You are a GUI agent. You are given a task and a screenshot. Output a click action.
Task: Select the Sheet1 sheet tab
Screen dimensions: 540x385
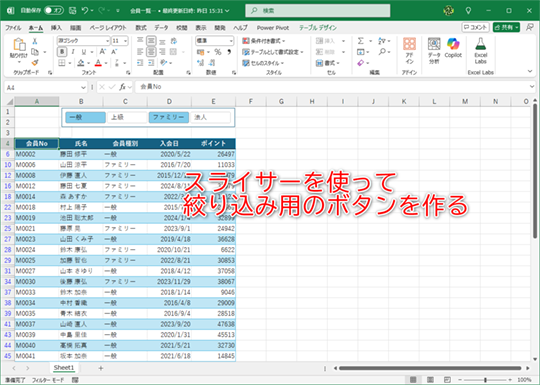64,368
